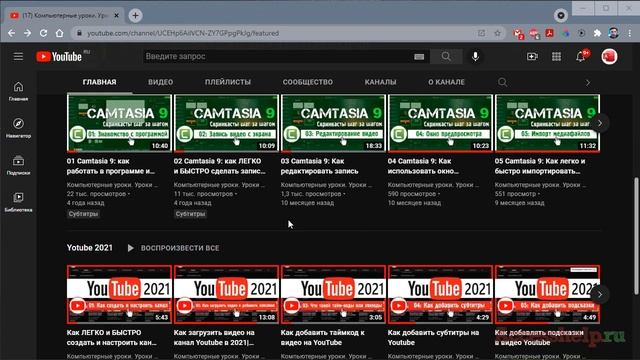Open video title 01 Camtasia 9

tap(111, 166)
